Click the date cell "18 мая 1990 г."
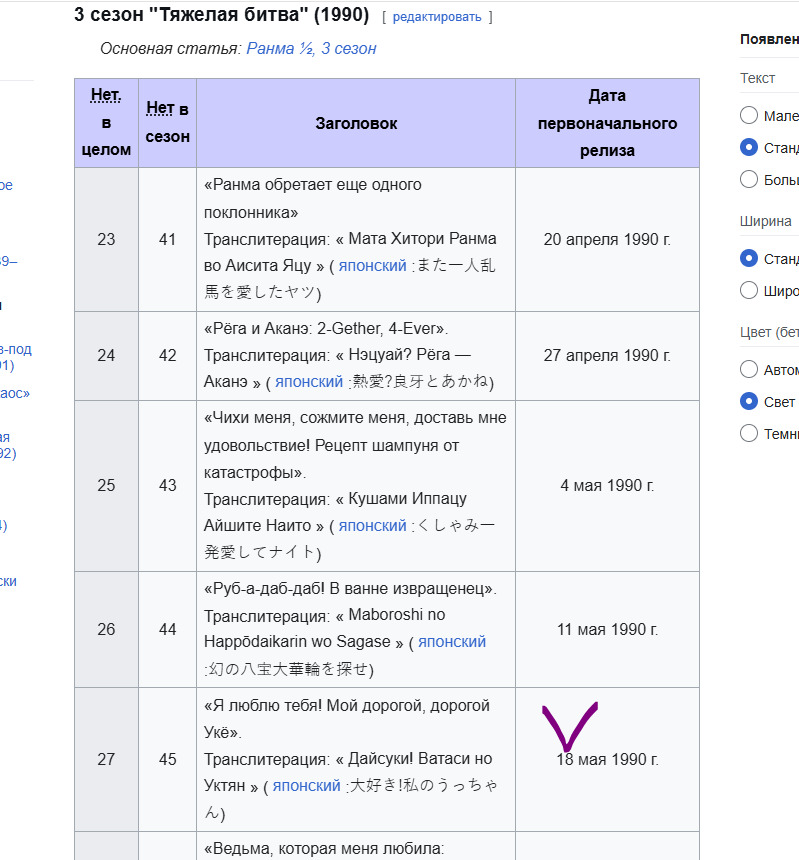This screenshot has height=860, width=799. tap(607, 760)
